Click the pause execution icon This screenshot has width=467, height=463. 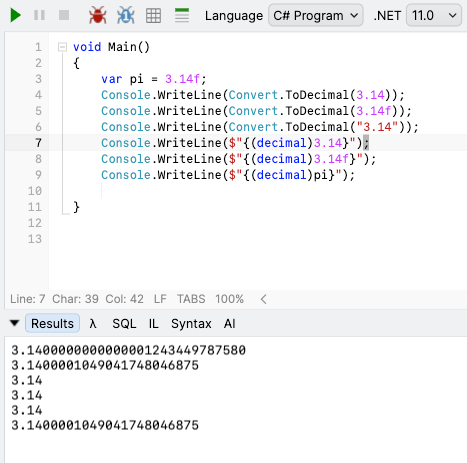tap(39, 15)
